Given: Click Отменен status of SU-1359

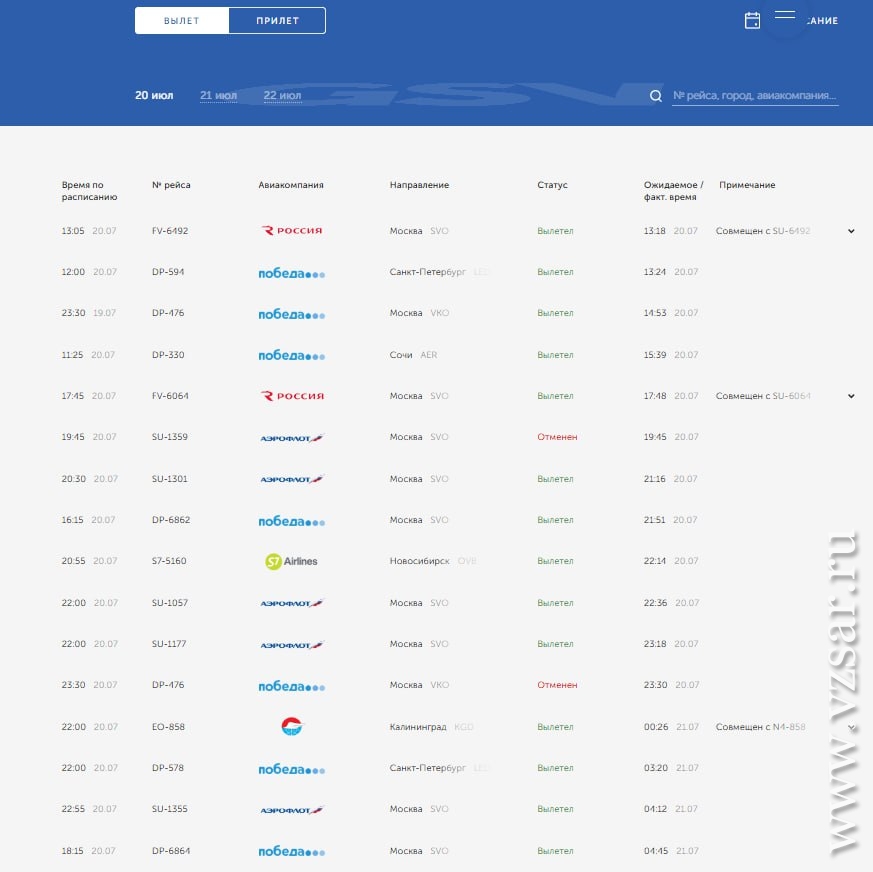Looking at the screenshot, I should (x=557, y=437).
